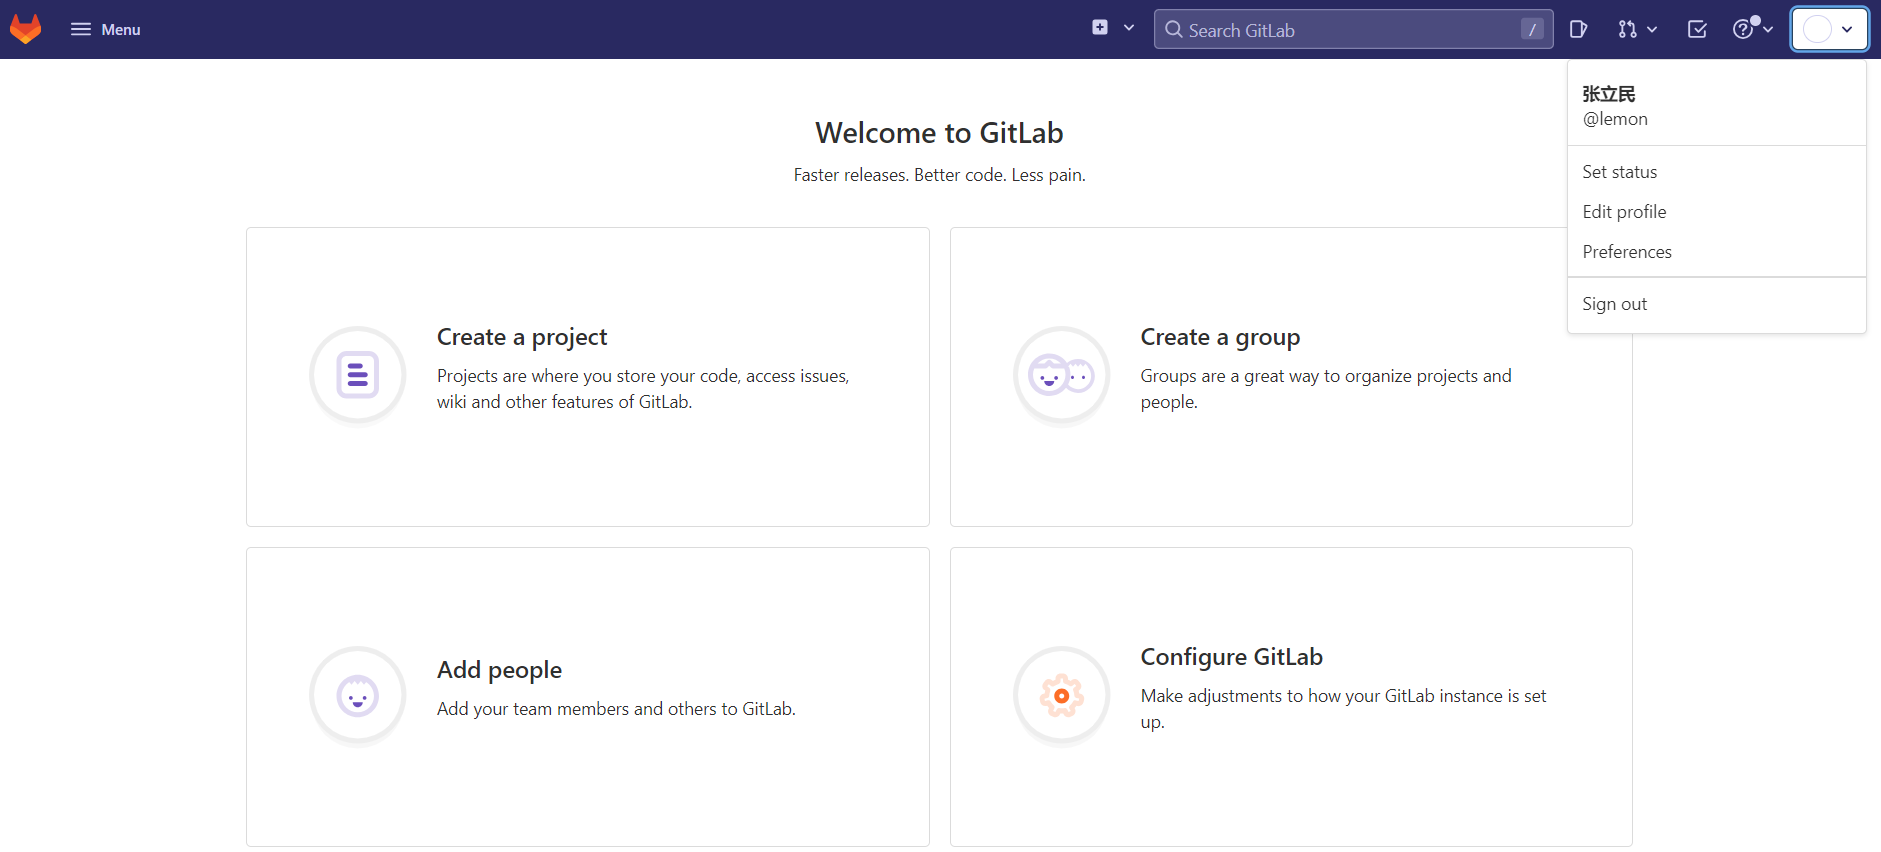This screenshot has height=852, width=1881.
Task: Click the Configure GitLab gear icon
Action: [1062, 696]
